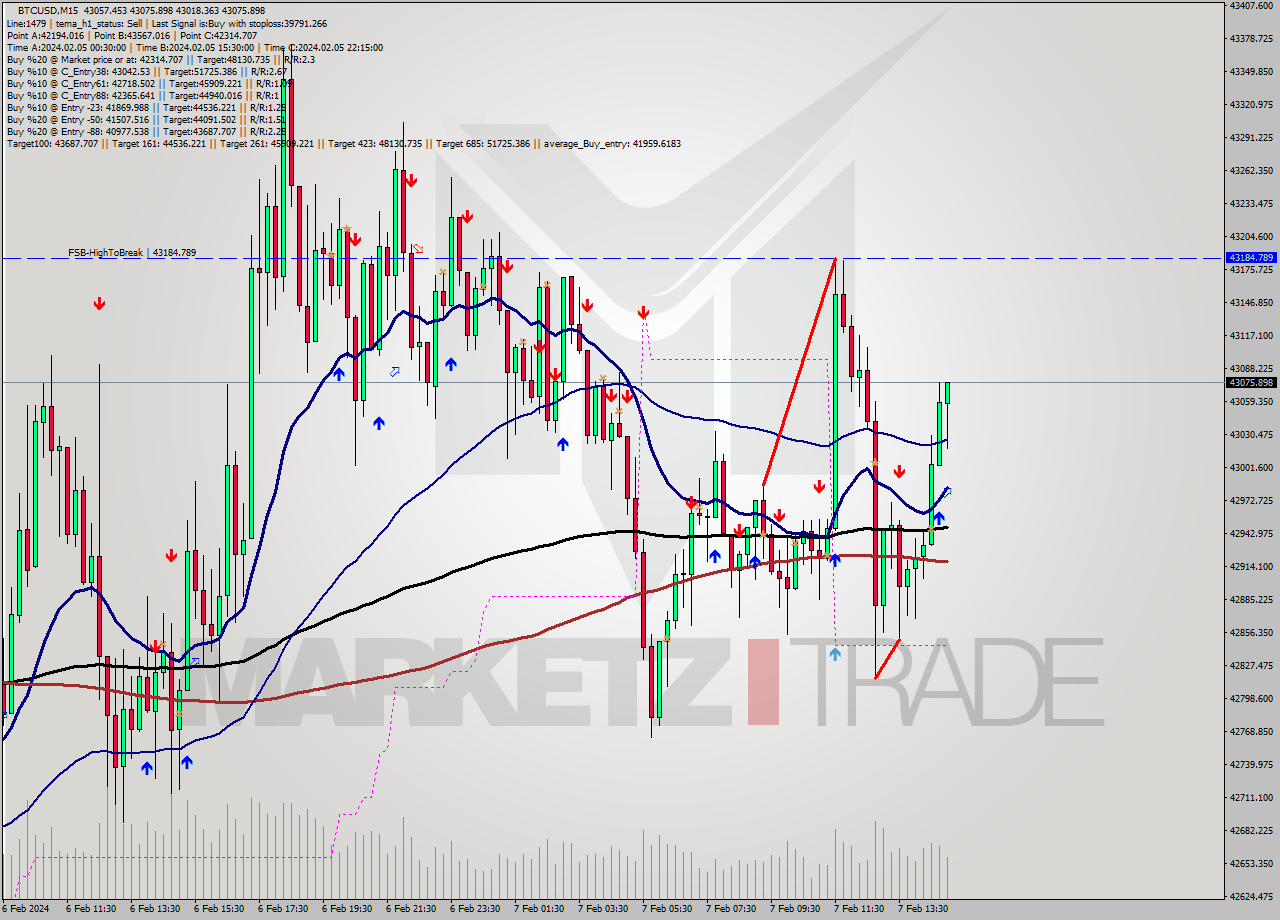Click price axis label 42942.975
1280x920 pixels.
click(1251, 533)
